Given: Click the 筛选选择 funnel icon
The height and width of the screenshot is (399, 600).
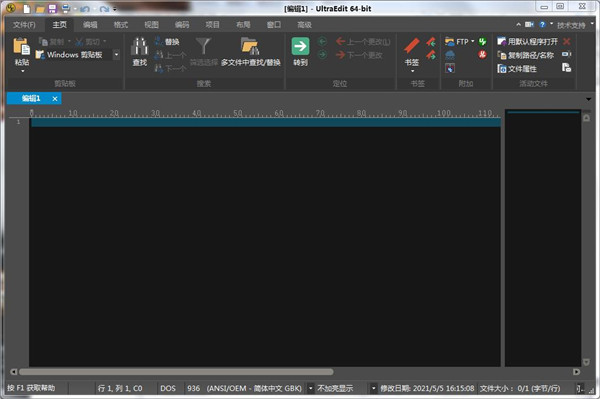Looking at the screenshot, I should click(x=203, y=46).
